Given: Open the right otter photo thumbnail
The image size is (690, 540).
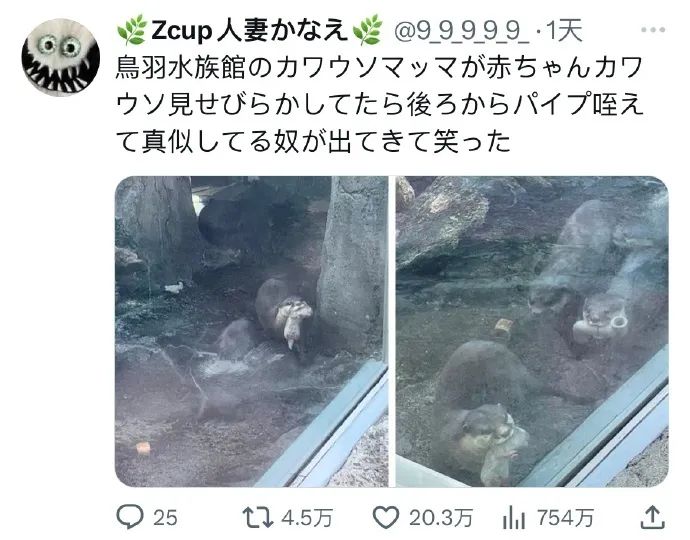Looking at the screenshot, I should pyautogui.click(x=532, y=331).
